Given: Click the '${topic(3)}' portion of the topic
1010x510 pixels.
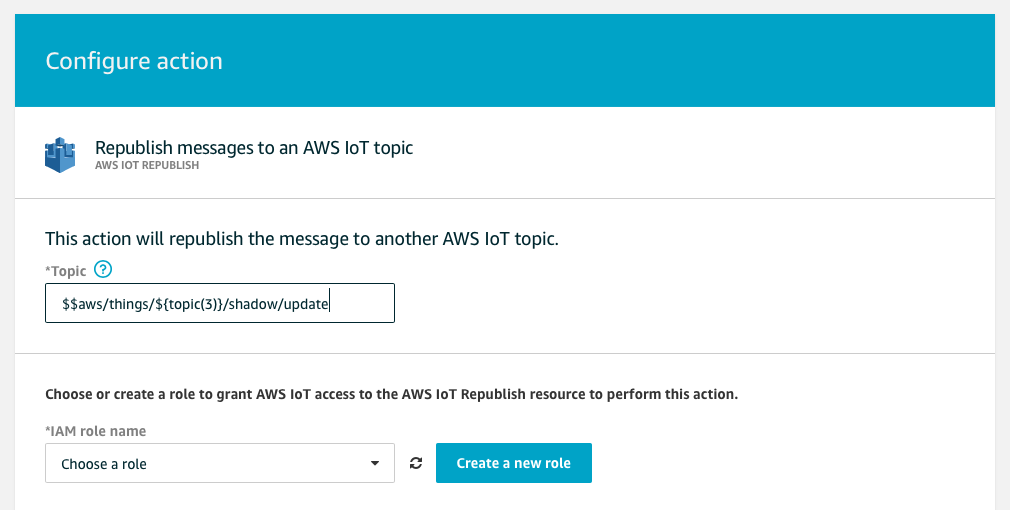Looking at the screenshot, I should [x=186, y=304].
